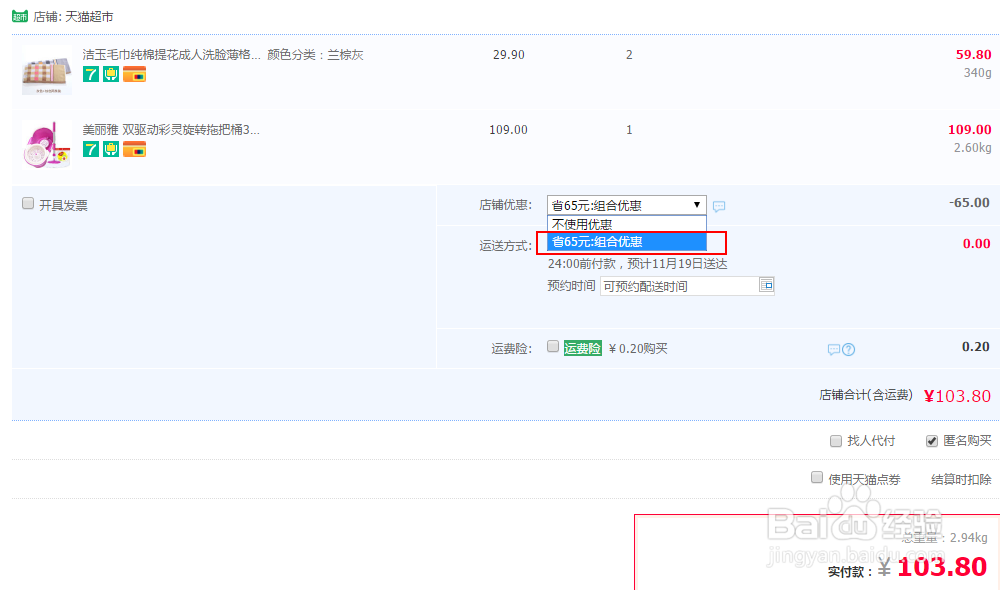The image size is (1000, 590).
Task: Tick the 使用天猫点券 checkbox
Action: coord(816,478)
